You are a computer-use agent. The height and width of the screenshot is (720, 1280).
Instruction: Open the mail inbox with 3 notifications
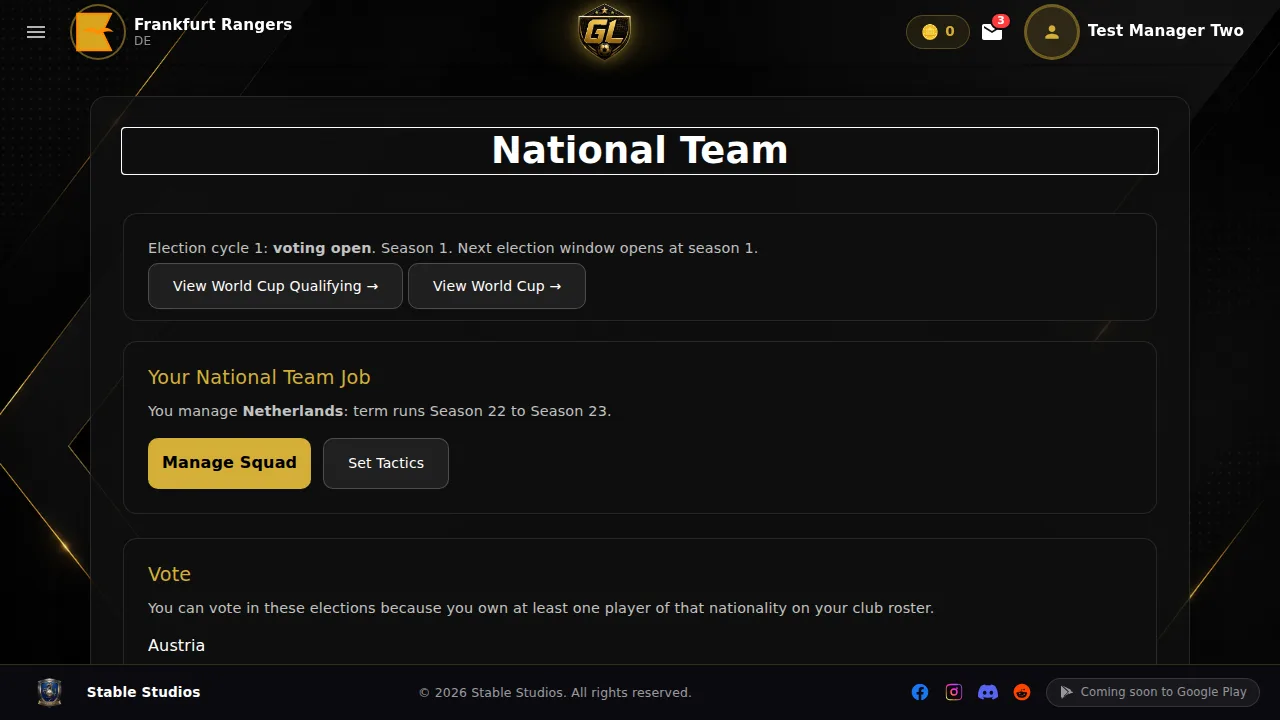click(993, 31)
